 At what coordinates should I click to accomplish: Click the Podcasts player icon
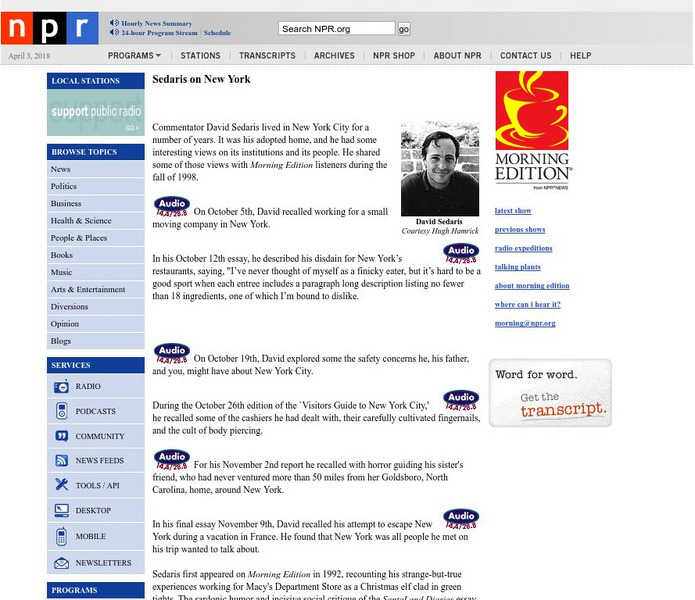[x=62, y=411]
